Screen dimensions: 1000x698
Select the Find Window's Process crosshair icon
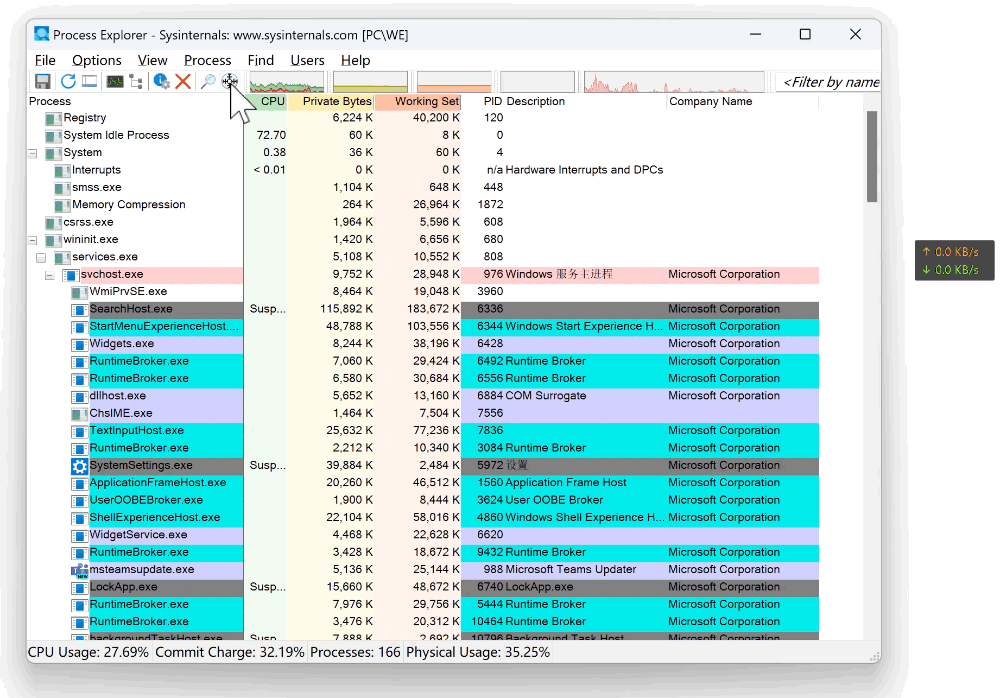(x=230, y=81)
